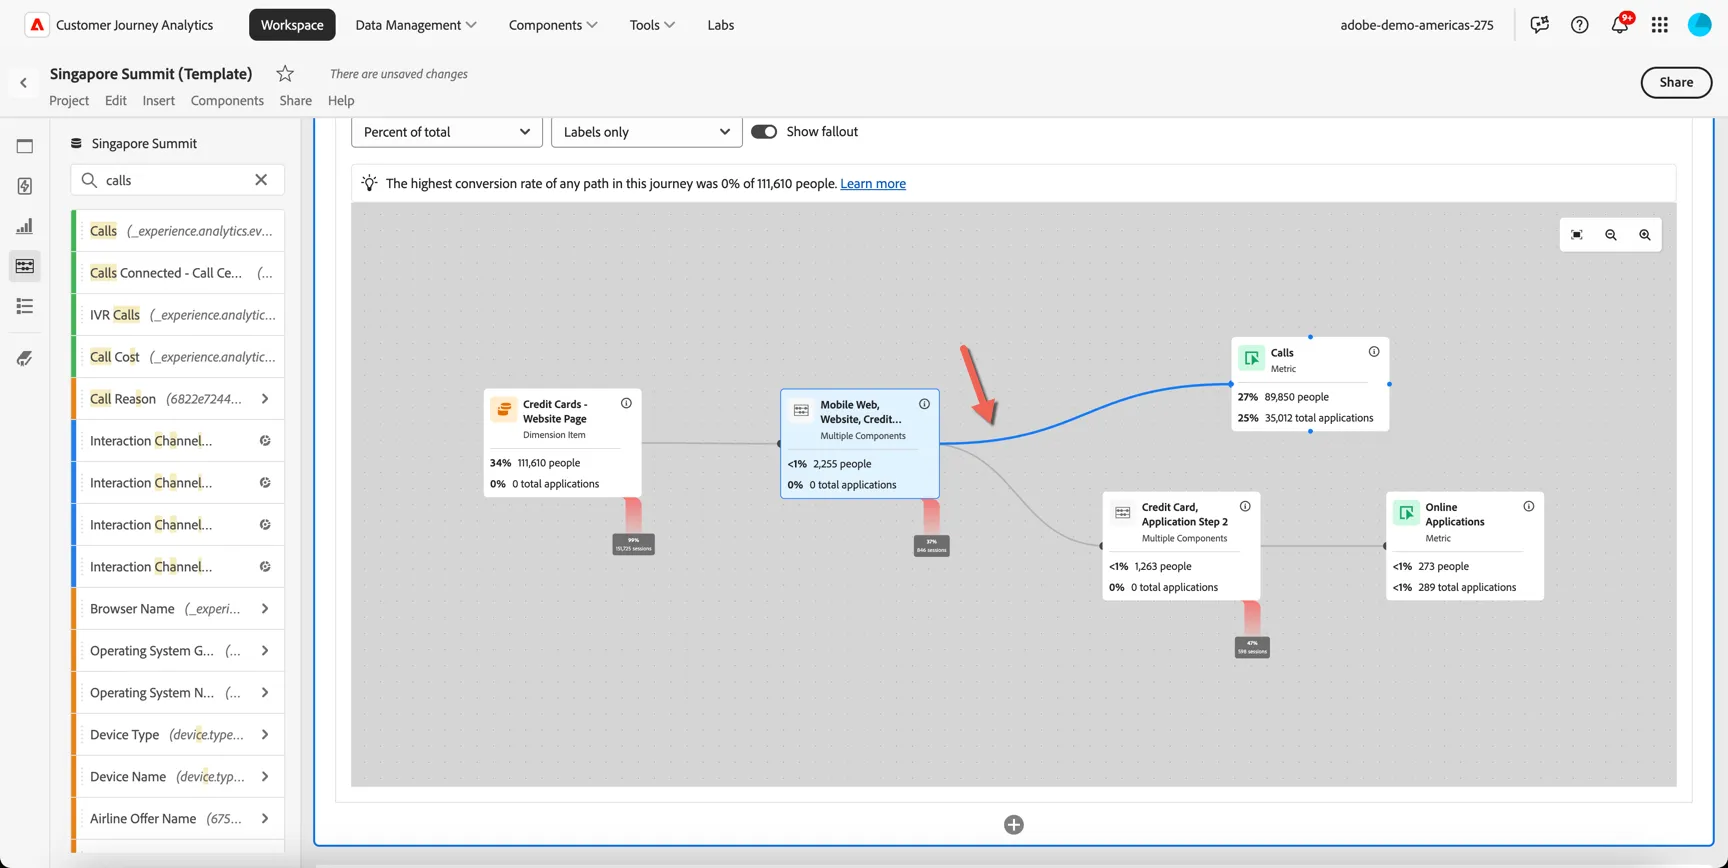This screenshot has height=868, width=1728.
Task: Toggle Show fallout switch
Action: coord(764,132)
